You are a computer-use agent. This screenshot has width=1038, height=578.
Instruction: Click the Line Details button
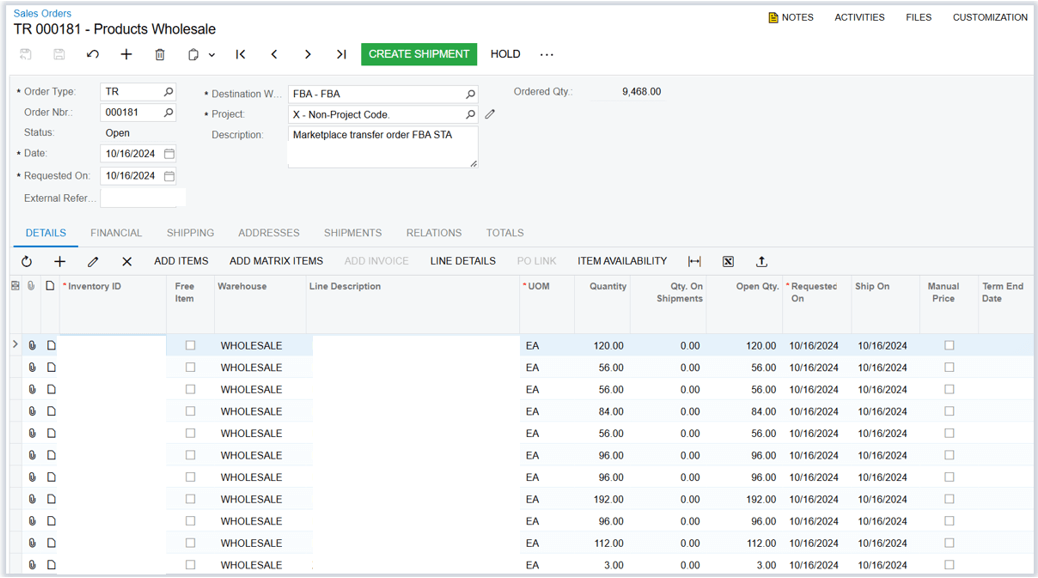point(463,262)
